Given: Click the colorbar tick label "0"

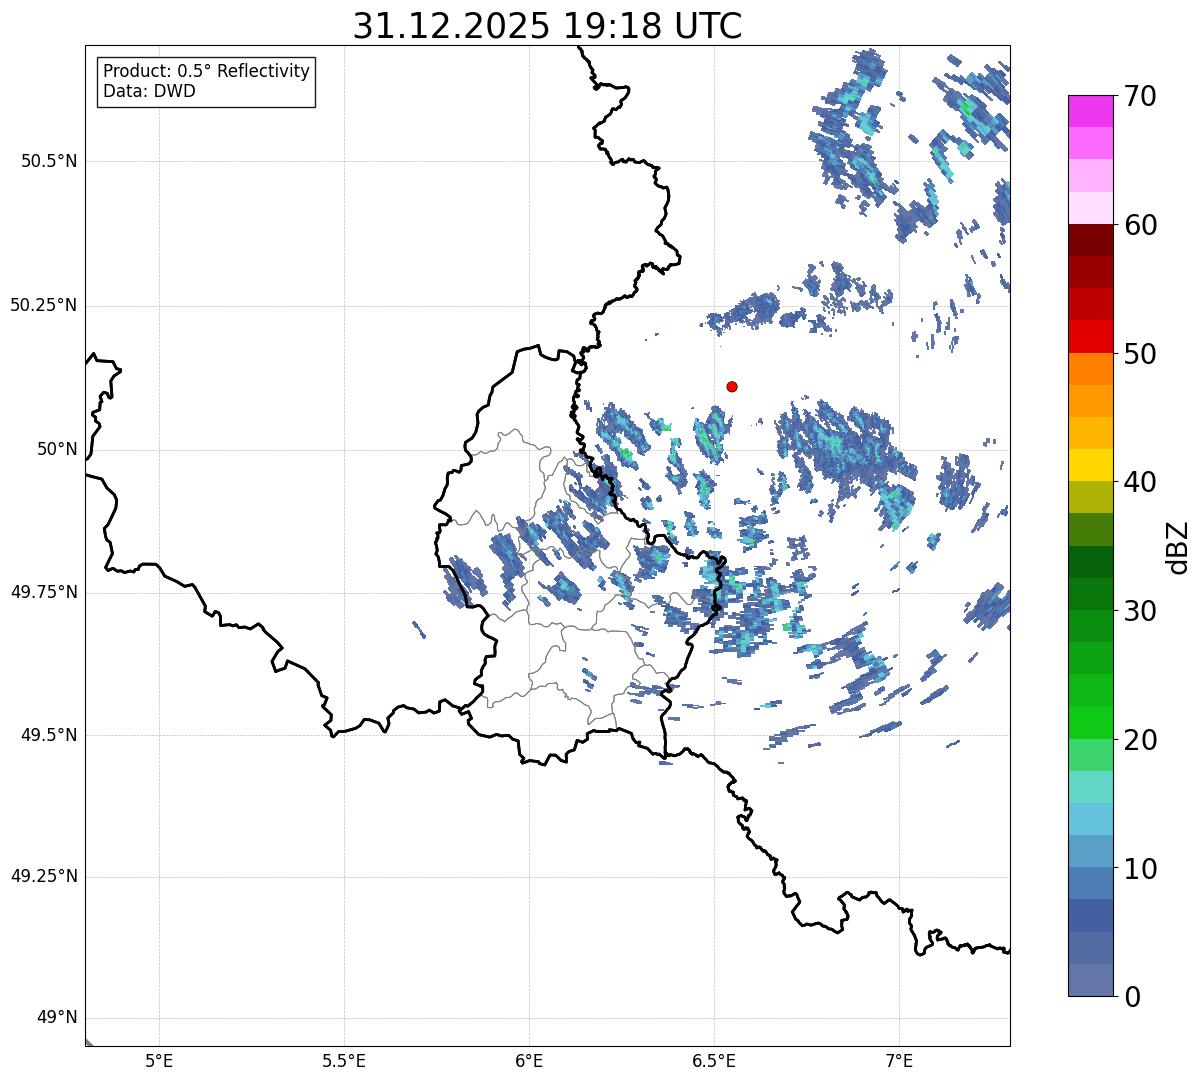Looking at the screenshot, I should click(1132, 997).
